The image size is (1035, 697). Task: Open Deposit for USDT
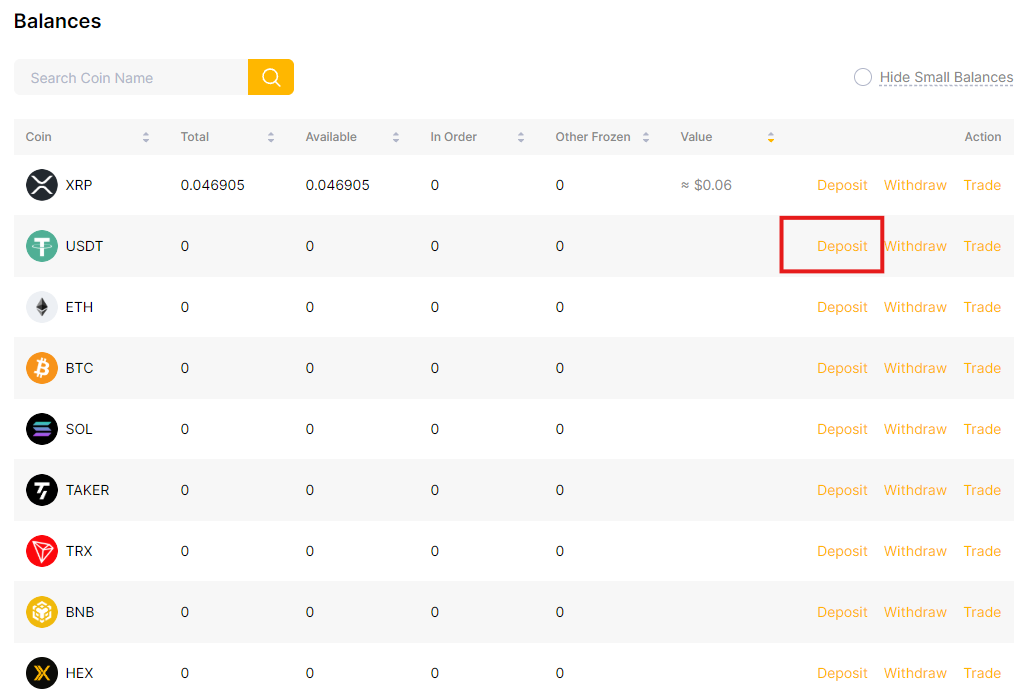click(x=842, y=246)
